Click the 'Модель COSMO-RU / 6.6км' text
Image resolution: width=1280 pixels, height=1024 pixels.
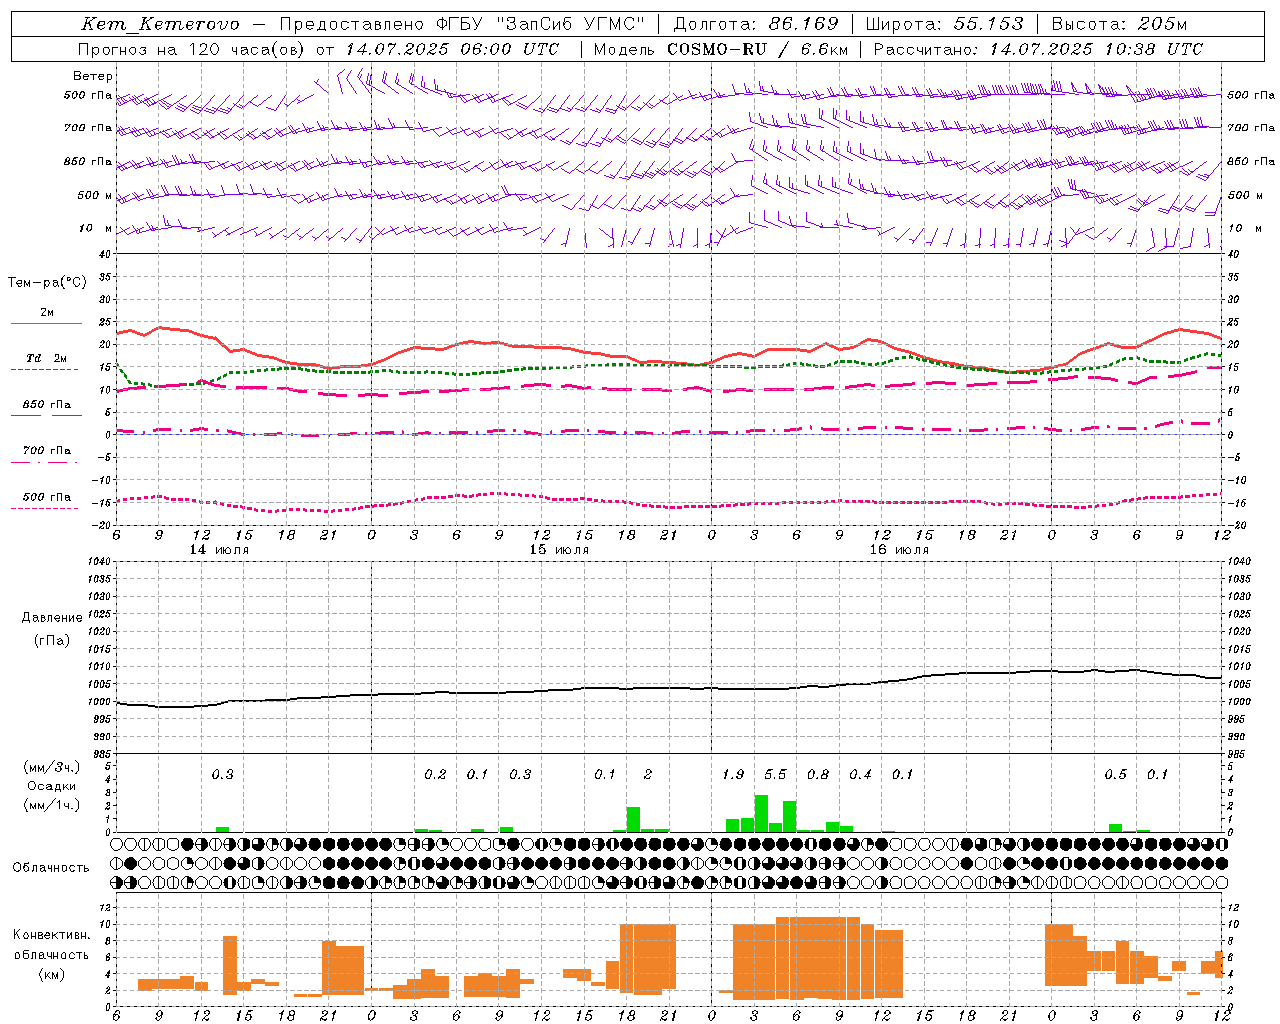(x=720, y=49)
